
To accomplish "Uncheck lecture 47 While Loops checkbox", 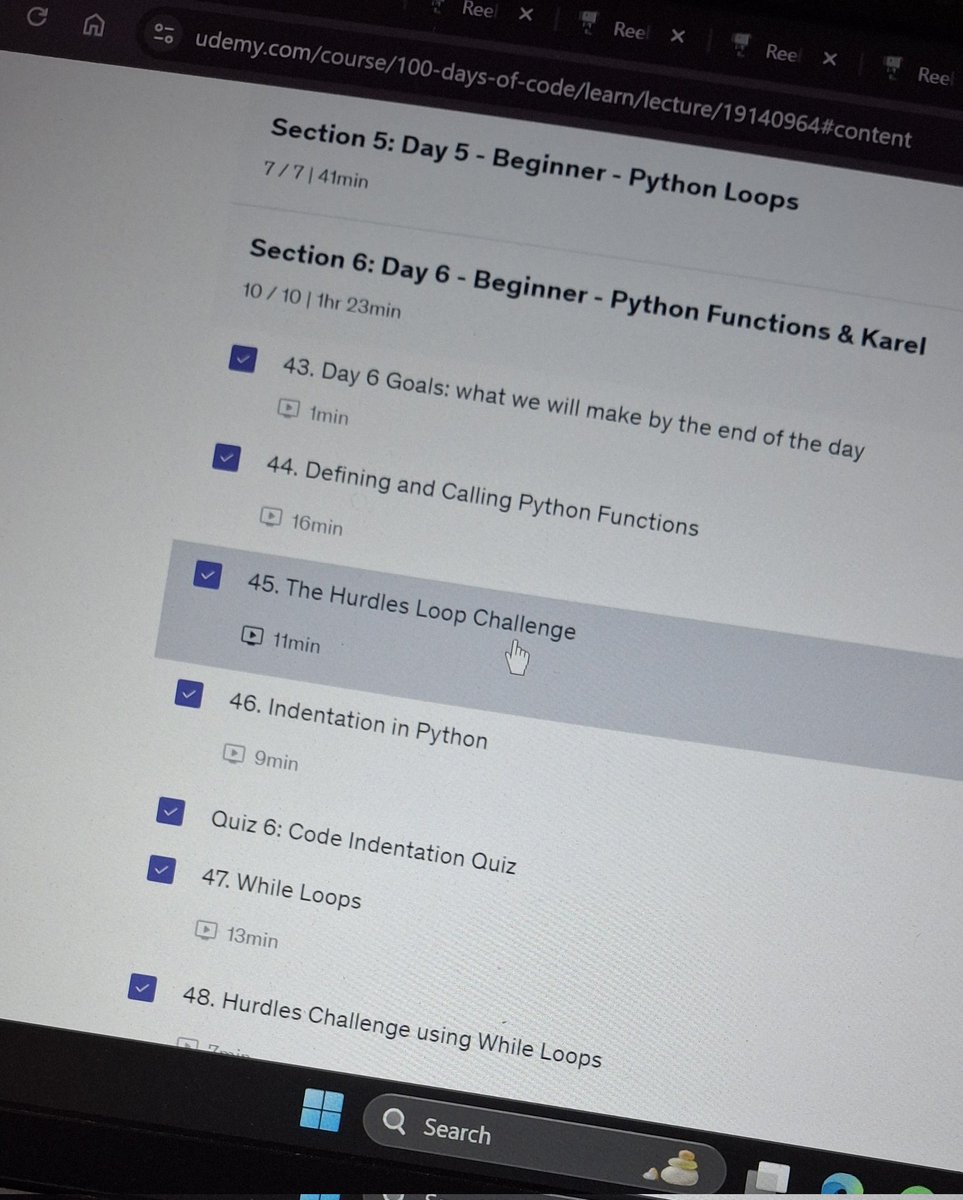I will pos(161,870).
